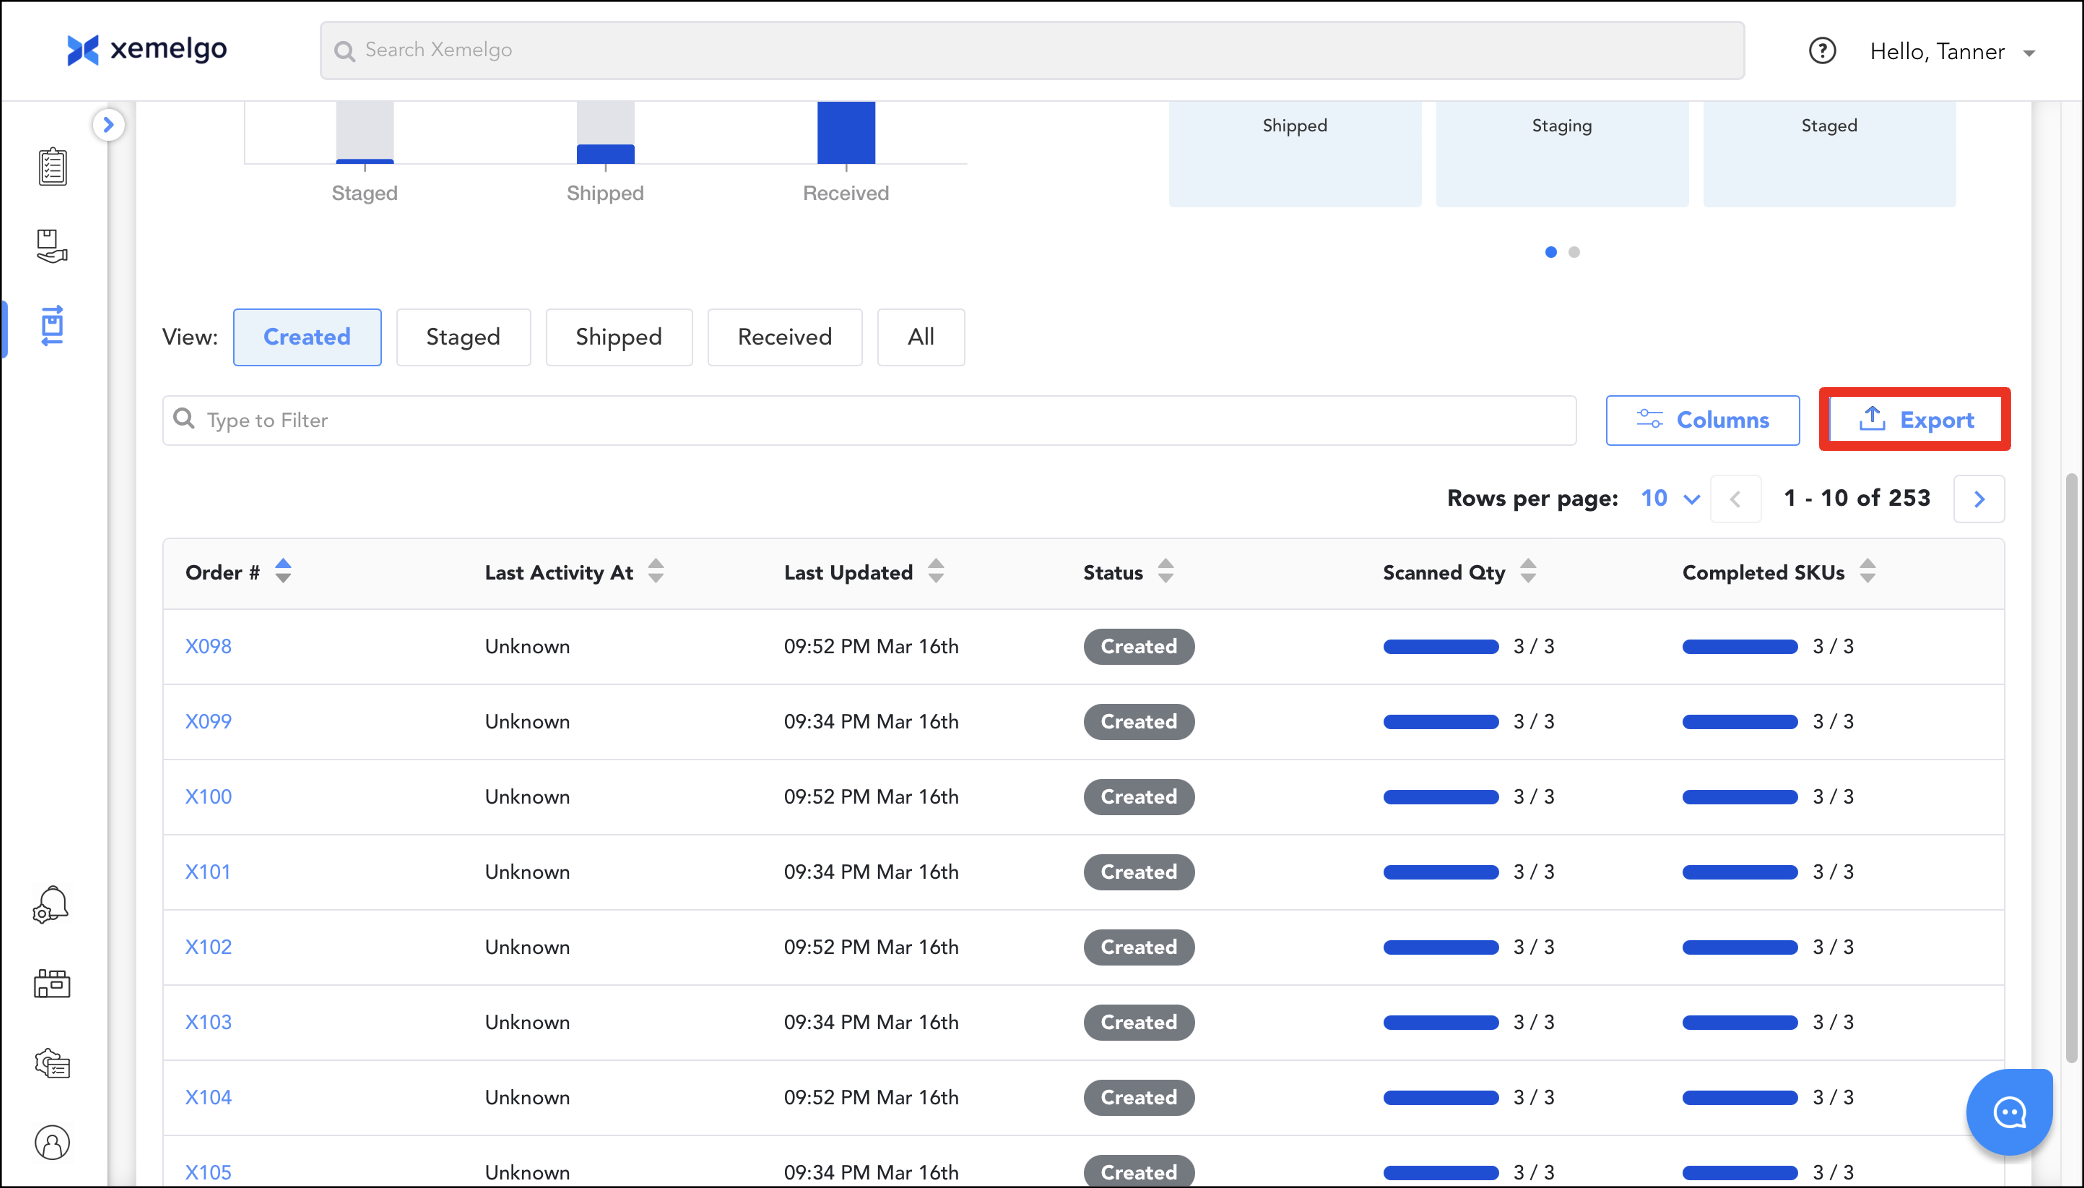Screen dimensions: 2084x1188
Task: Open the inventory hand-box sidebar icon
Action: click(52, 246)
